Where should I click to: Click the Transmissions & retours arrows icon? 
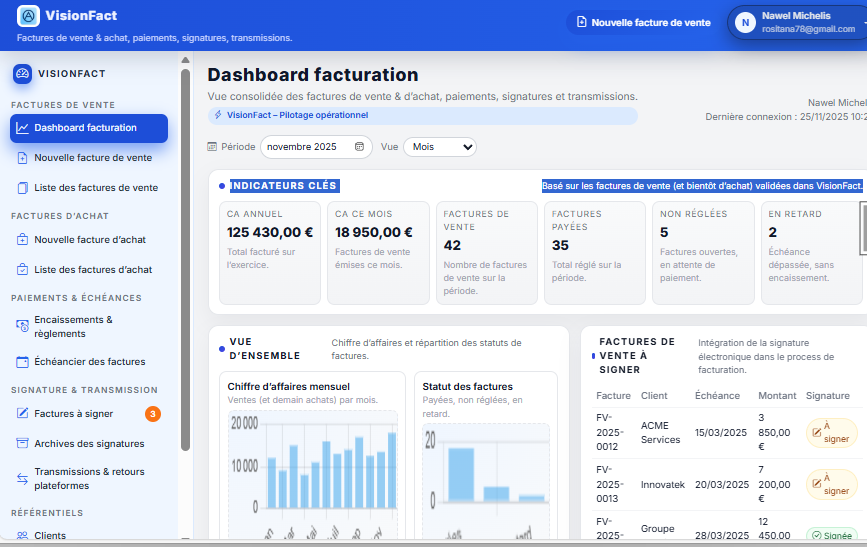(x=22, y=479)
